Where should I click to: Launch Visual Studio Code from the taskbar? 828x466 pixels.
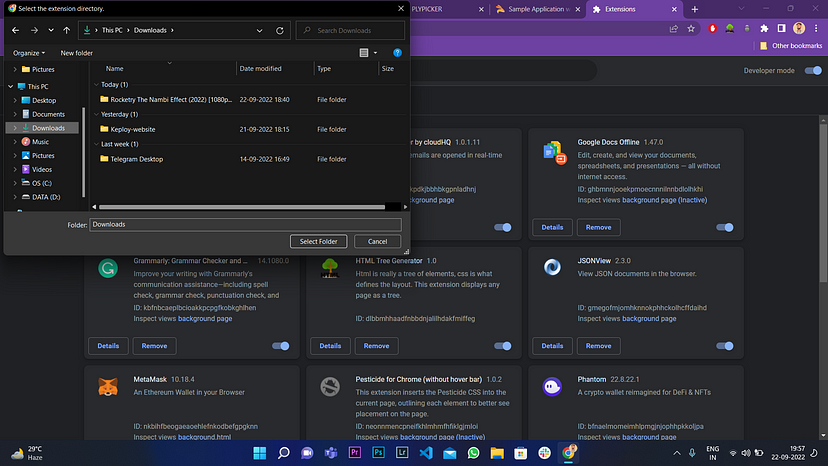(x=426, y=453)
